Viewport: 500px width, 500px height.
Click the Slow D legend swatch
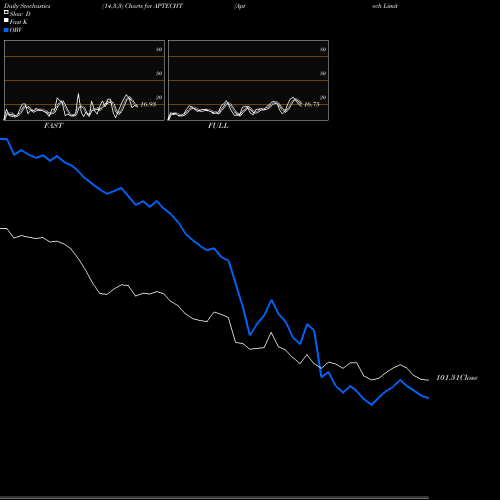6,12
